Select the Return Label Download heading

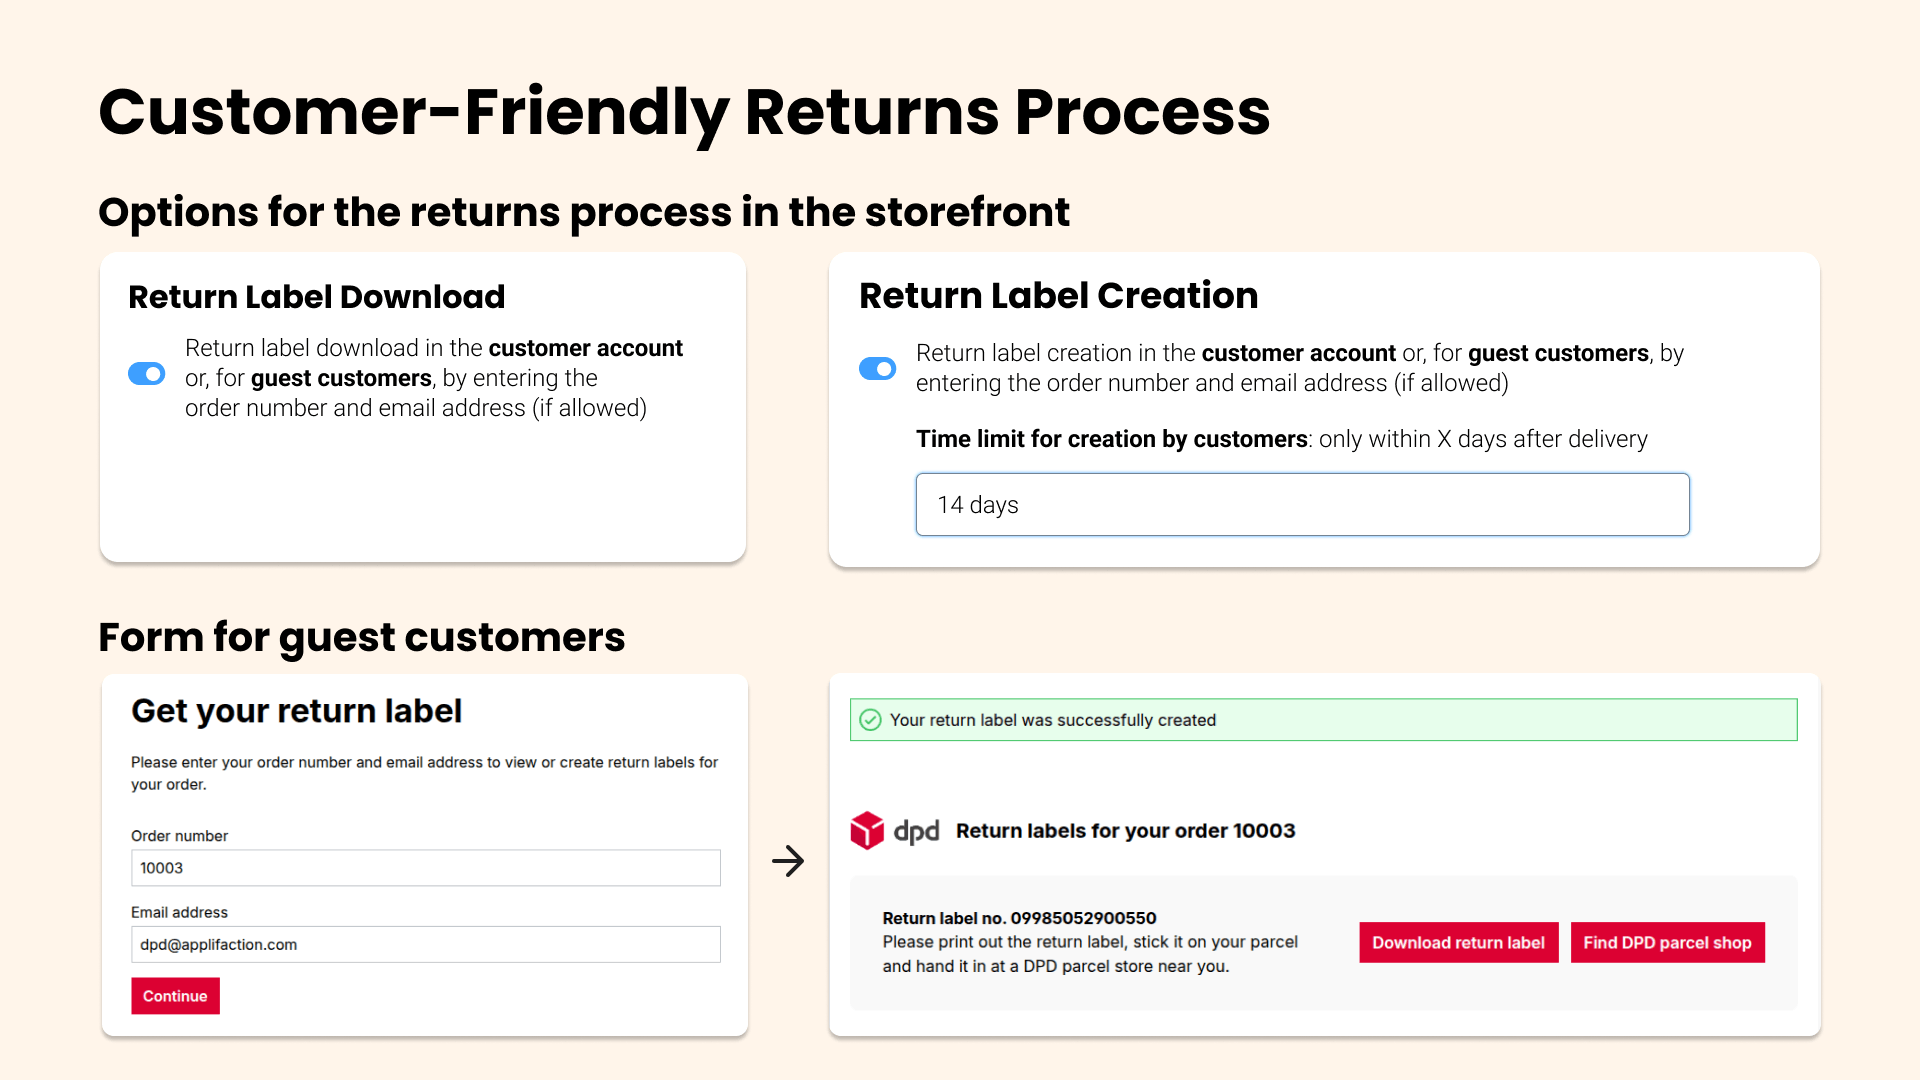pos(317,297)
